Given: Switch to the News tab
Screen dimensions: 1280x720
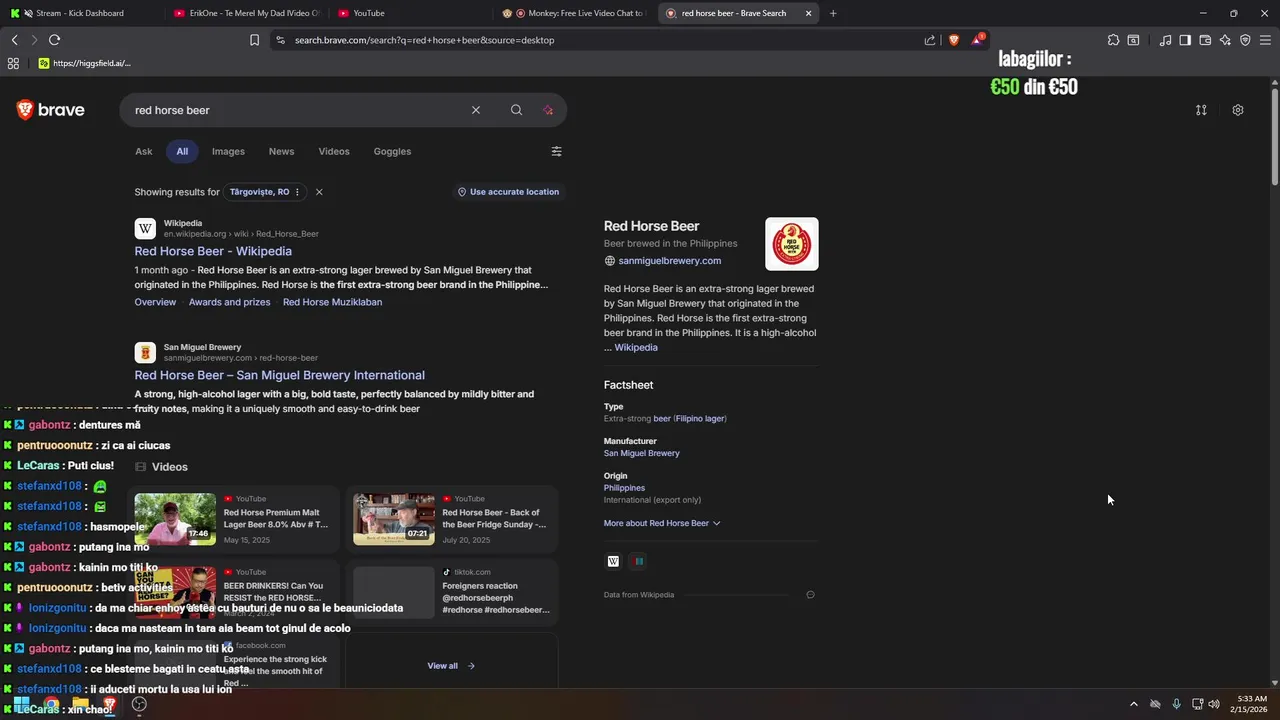Looking at the screenshot, I should pyautogui.click(x=281, y=151).
